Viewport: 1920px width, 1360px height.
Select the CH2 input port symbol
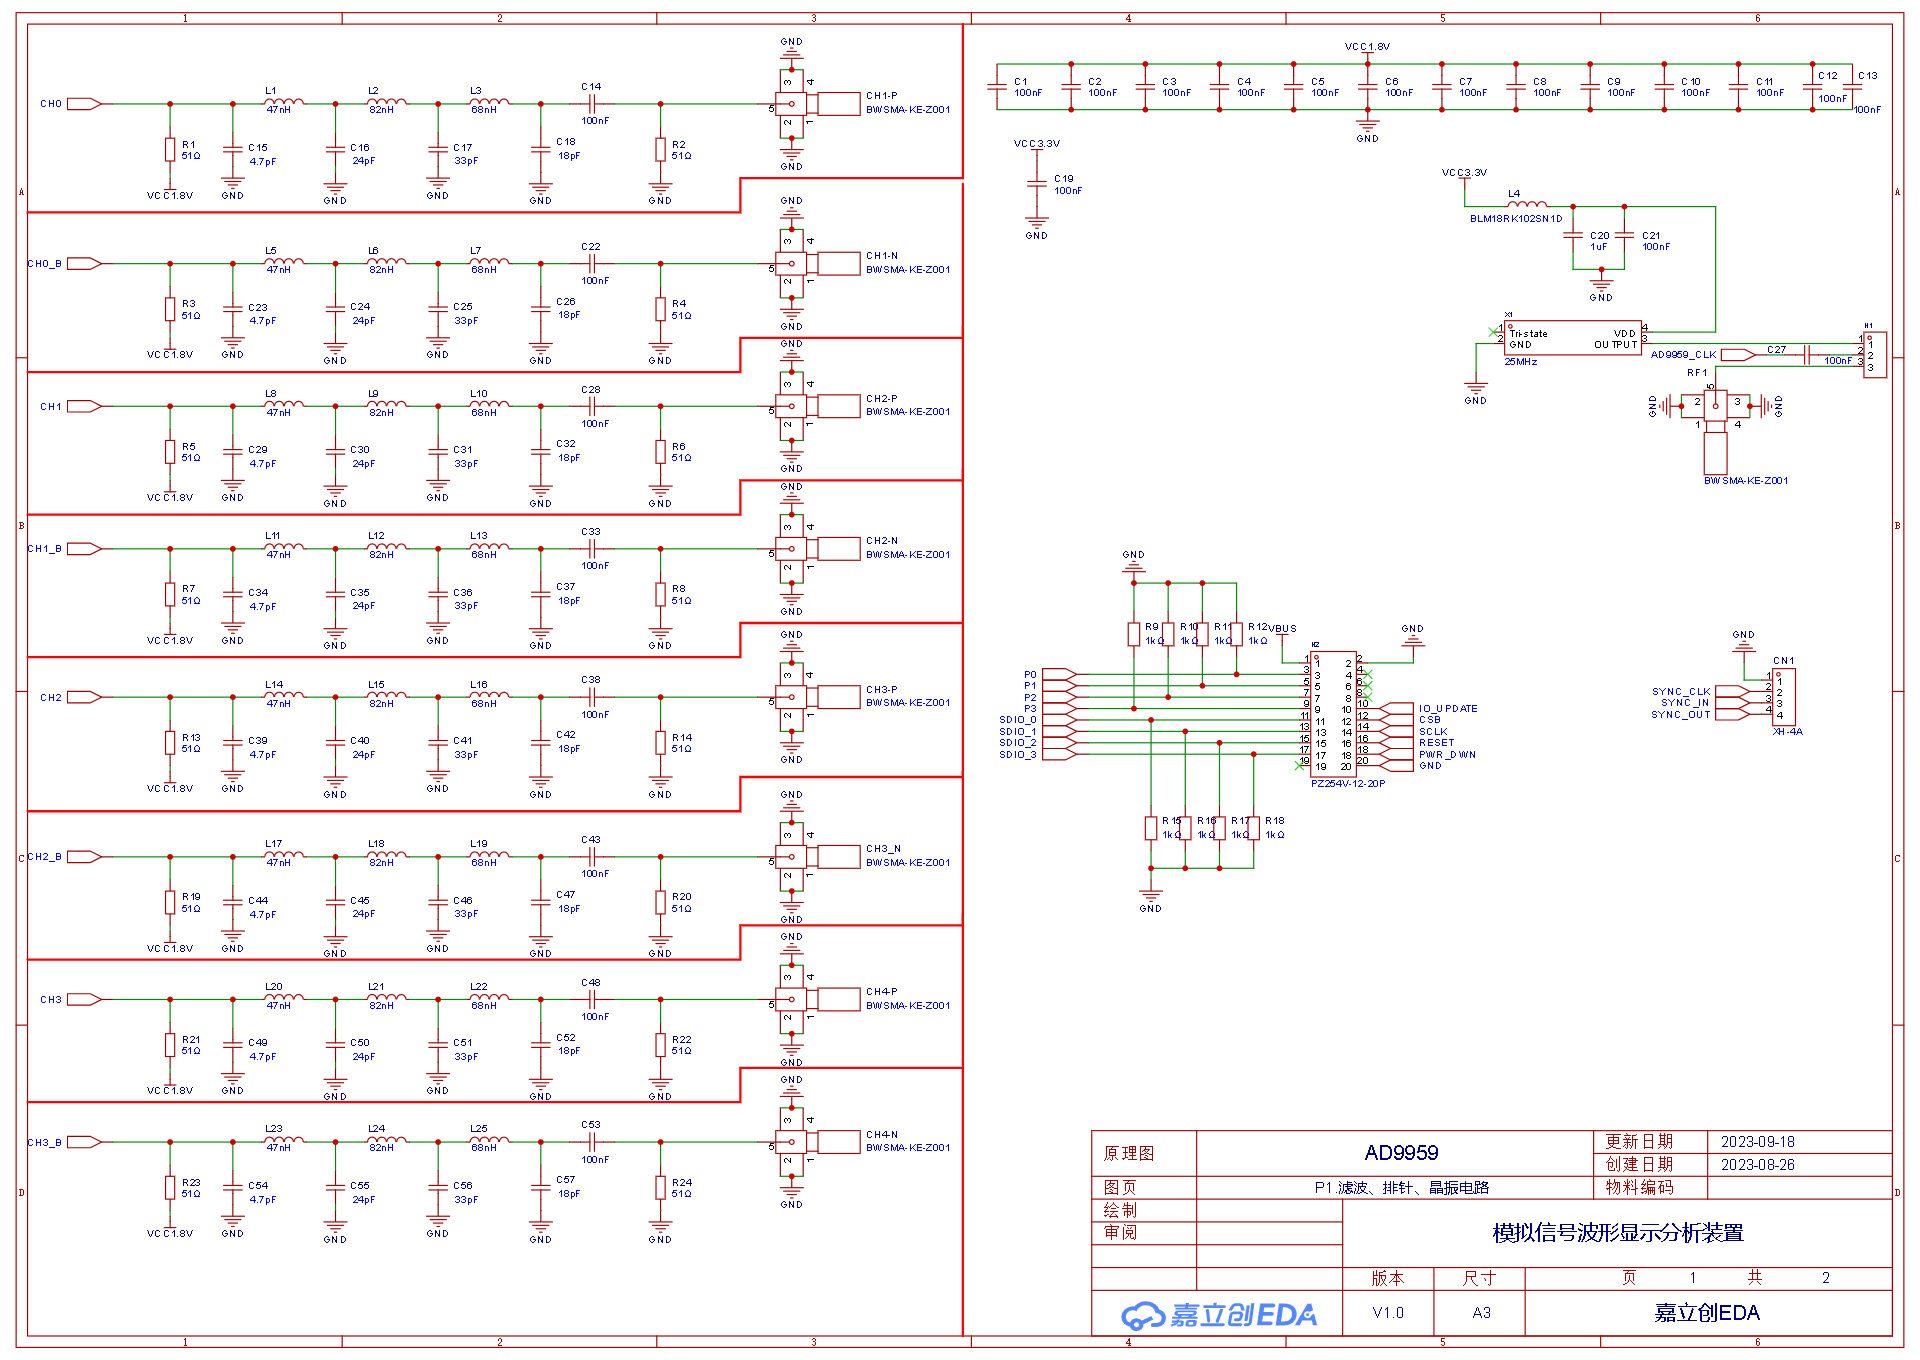coord(84,697)
